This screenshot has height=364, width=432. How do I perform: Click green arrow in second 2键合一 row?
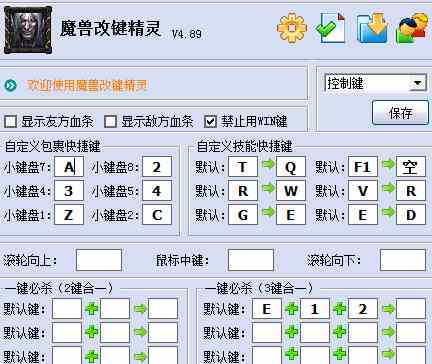139,332
